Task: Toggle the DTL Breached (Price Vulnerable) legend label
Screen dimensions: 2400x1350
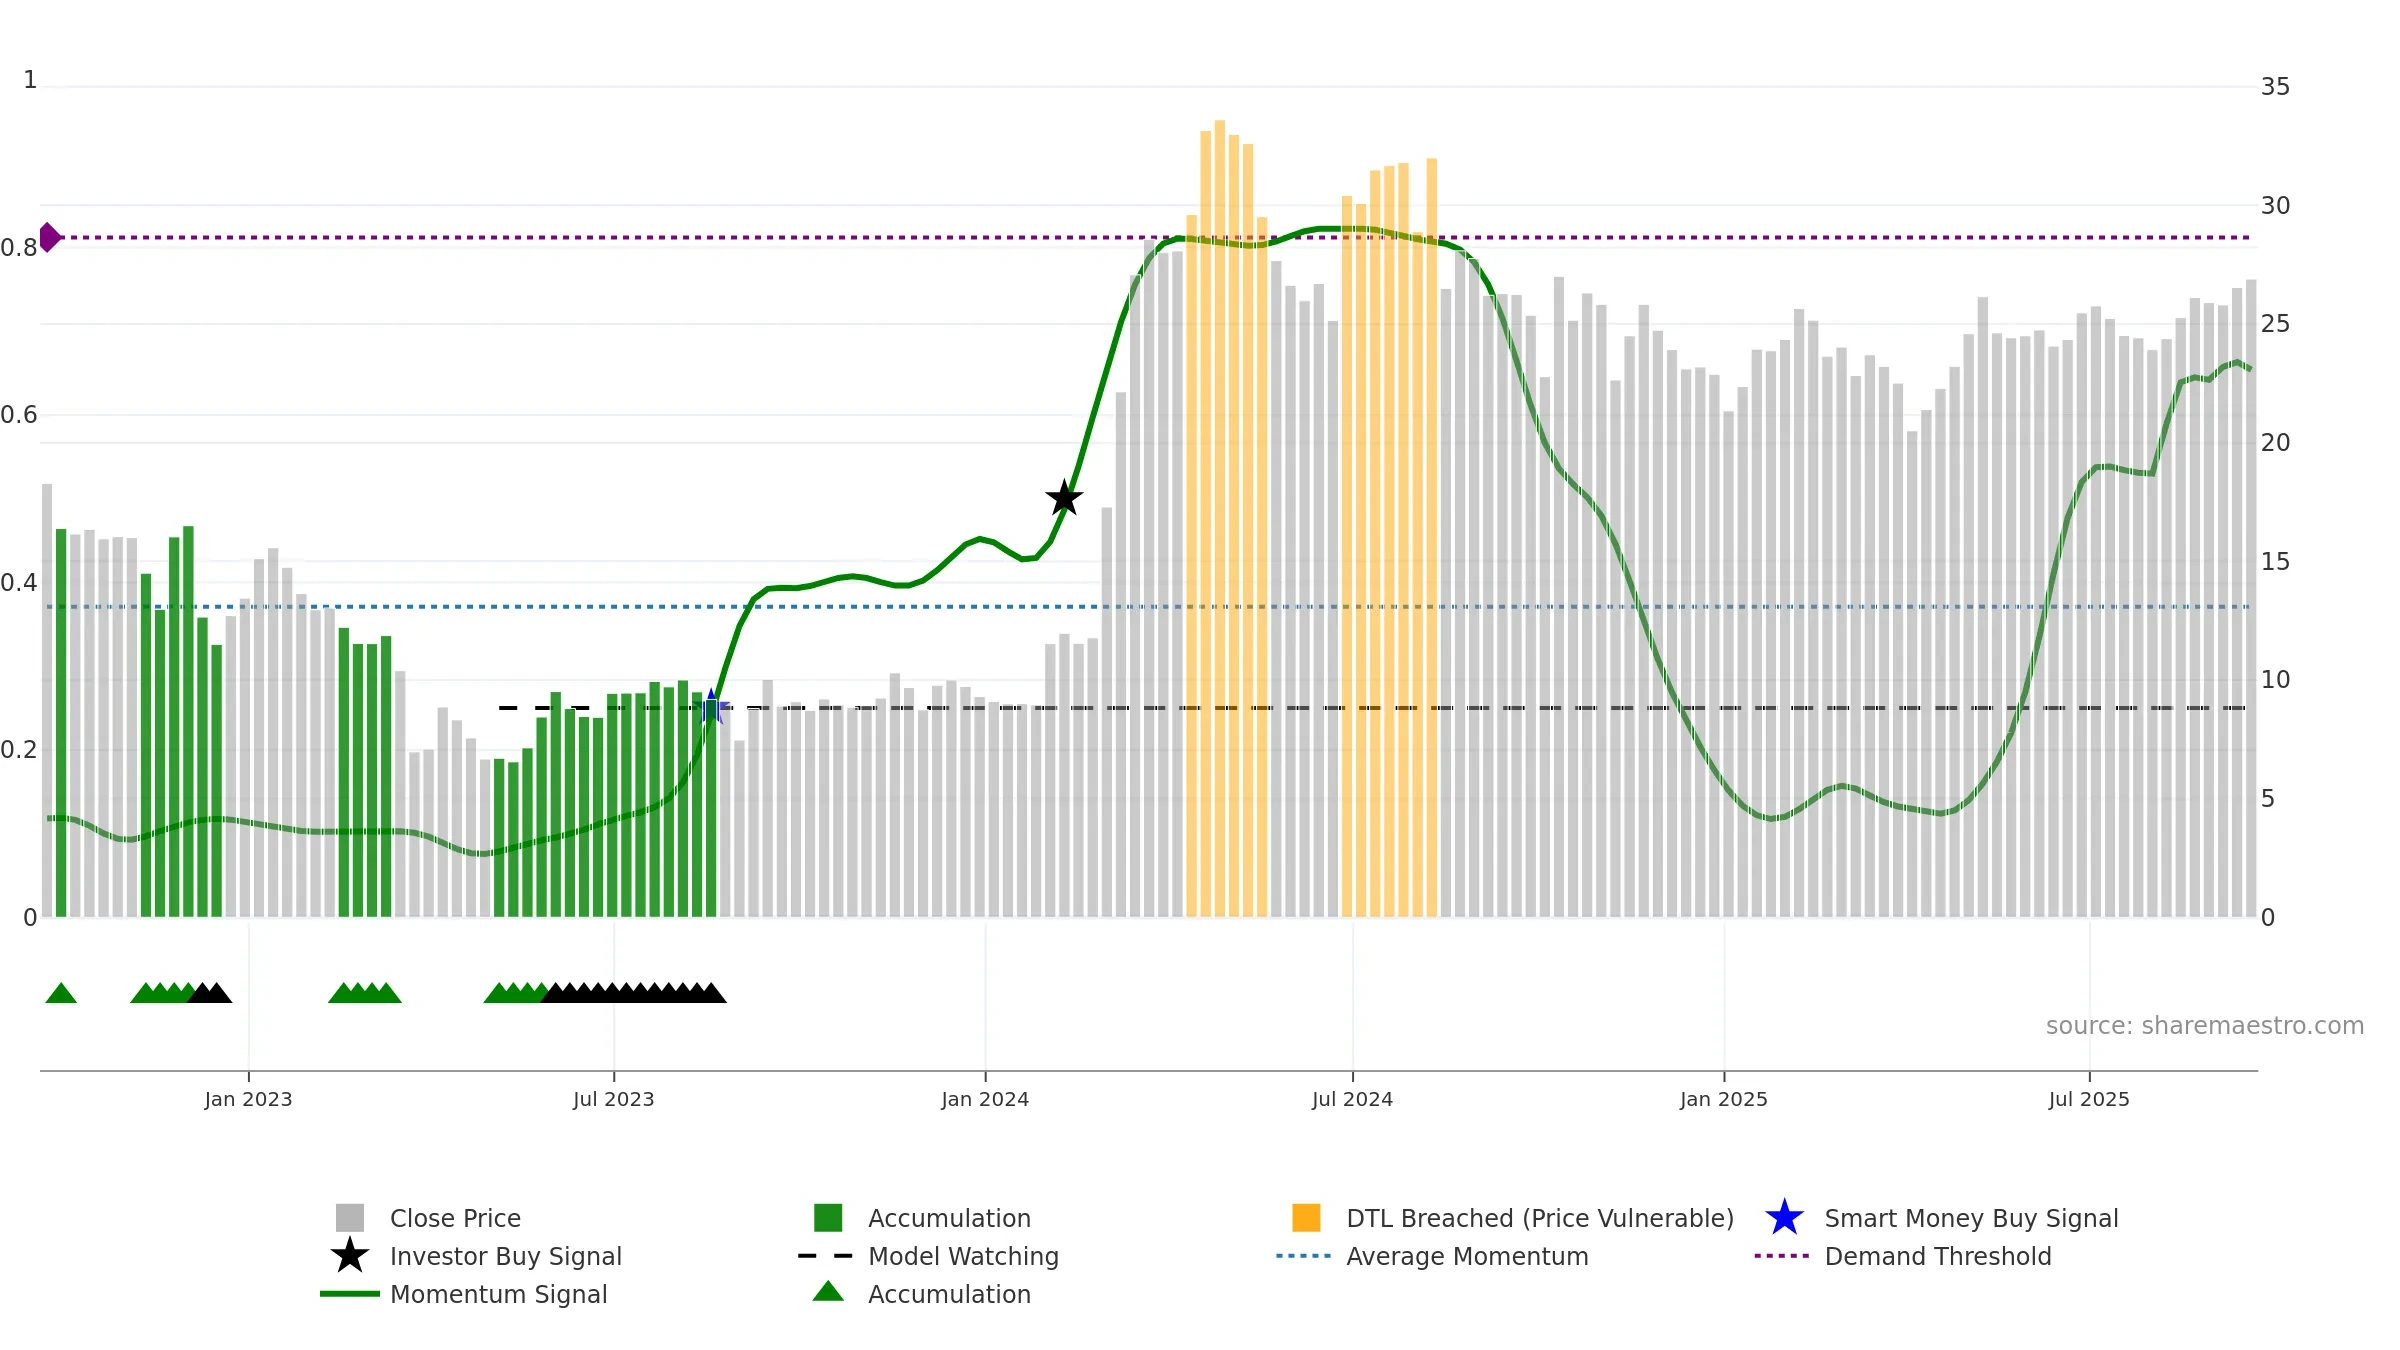Action: click(1540, 1218)
